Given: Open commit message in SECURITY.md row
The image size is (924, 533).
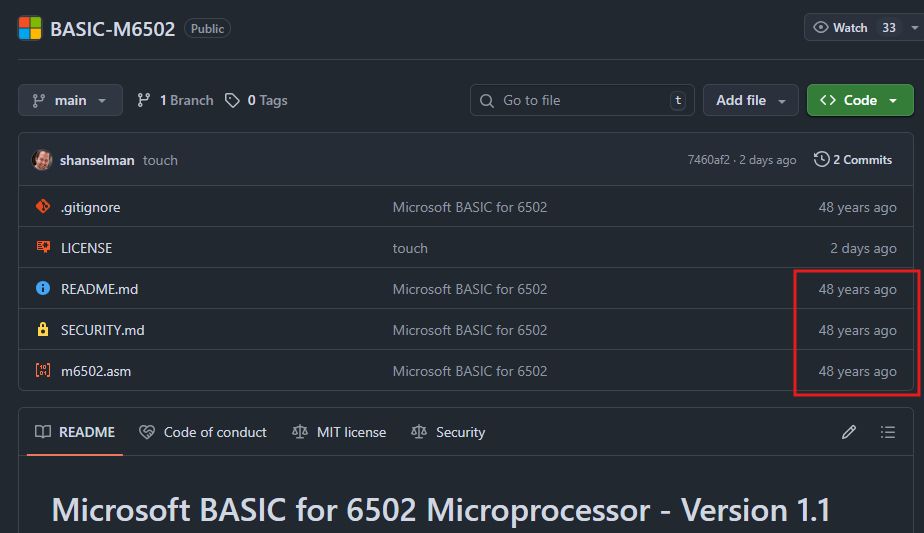Looking at the screenshot, I should point(470,330).
